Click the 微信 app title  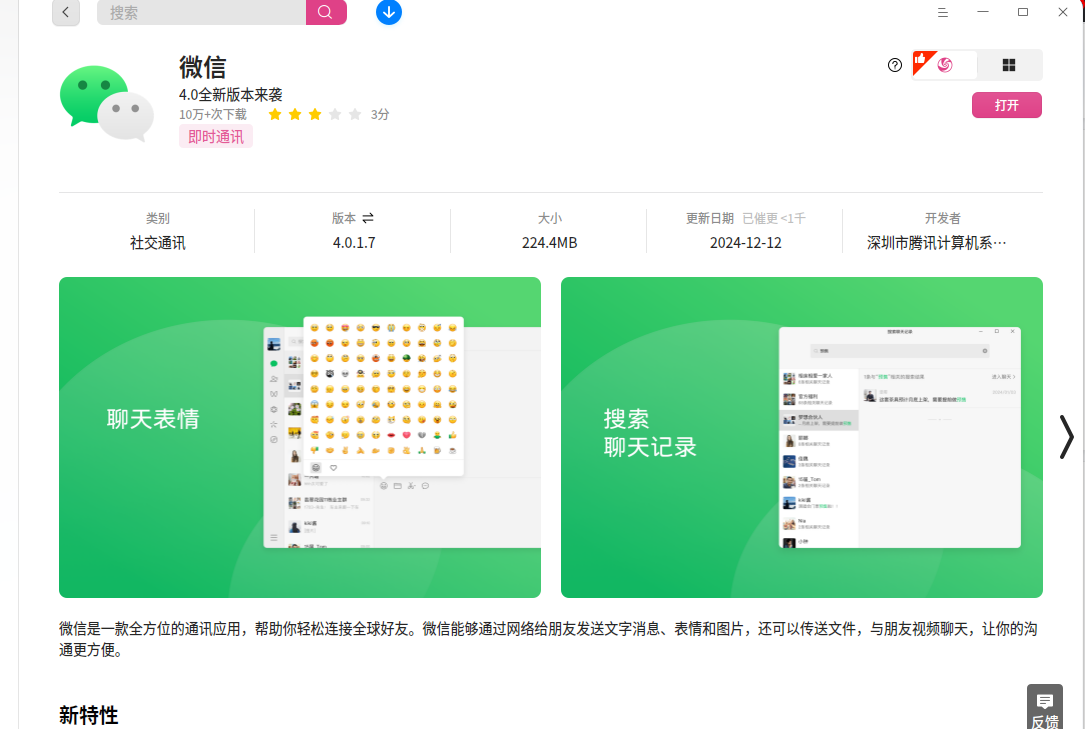pyautogui.click(x=203, y=67)
